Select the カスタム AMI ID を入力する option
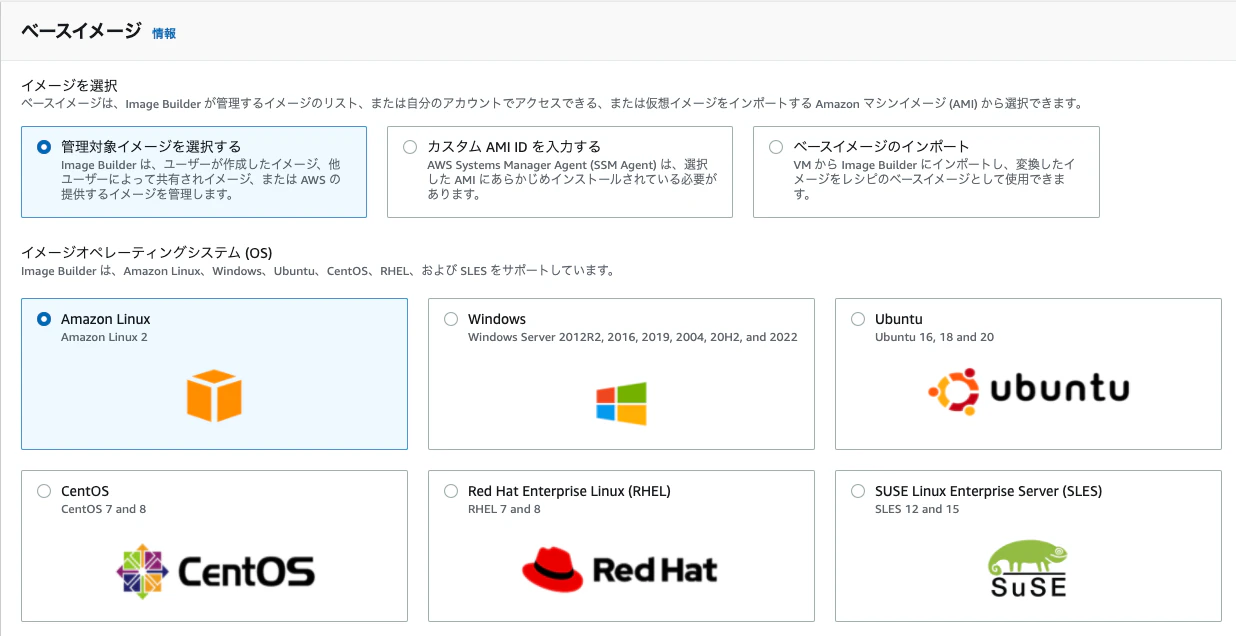1236x636 pixels. 410,147
